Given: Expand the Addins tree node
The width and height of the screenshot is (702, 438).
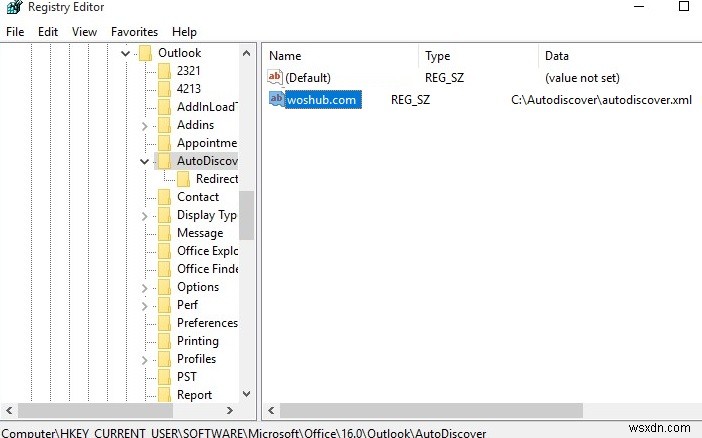Looking at the screenshot, I should click(x=145, y=126).
